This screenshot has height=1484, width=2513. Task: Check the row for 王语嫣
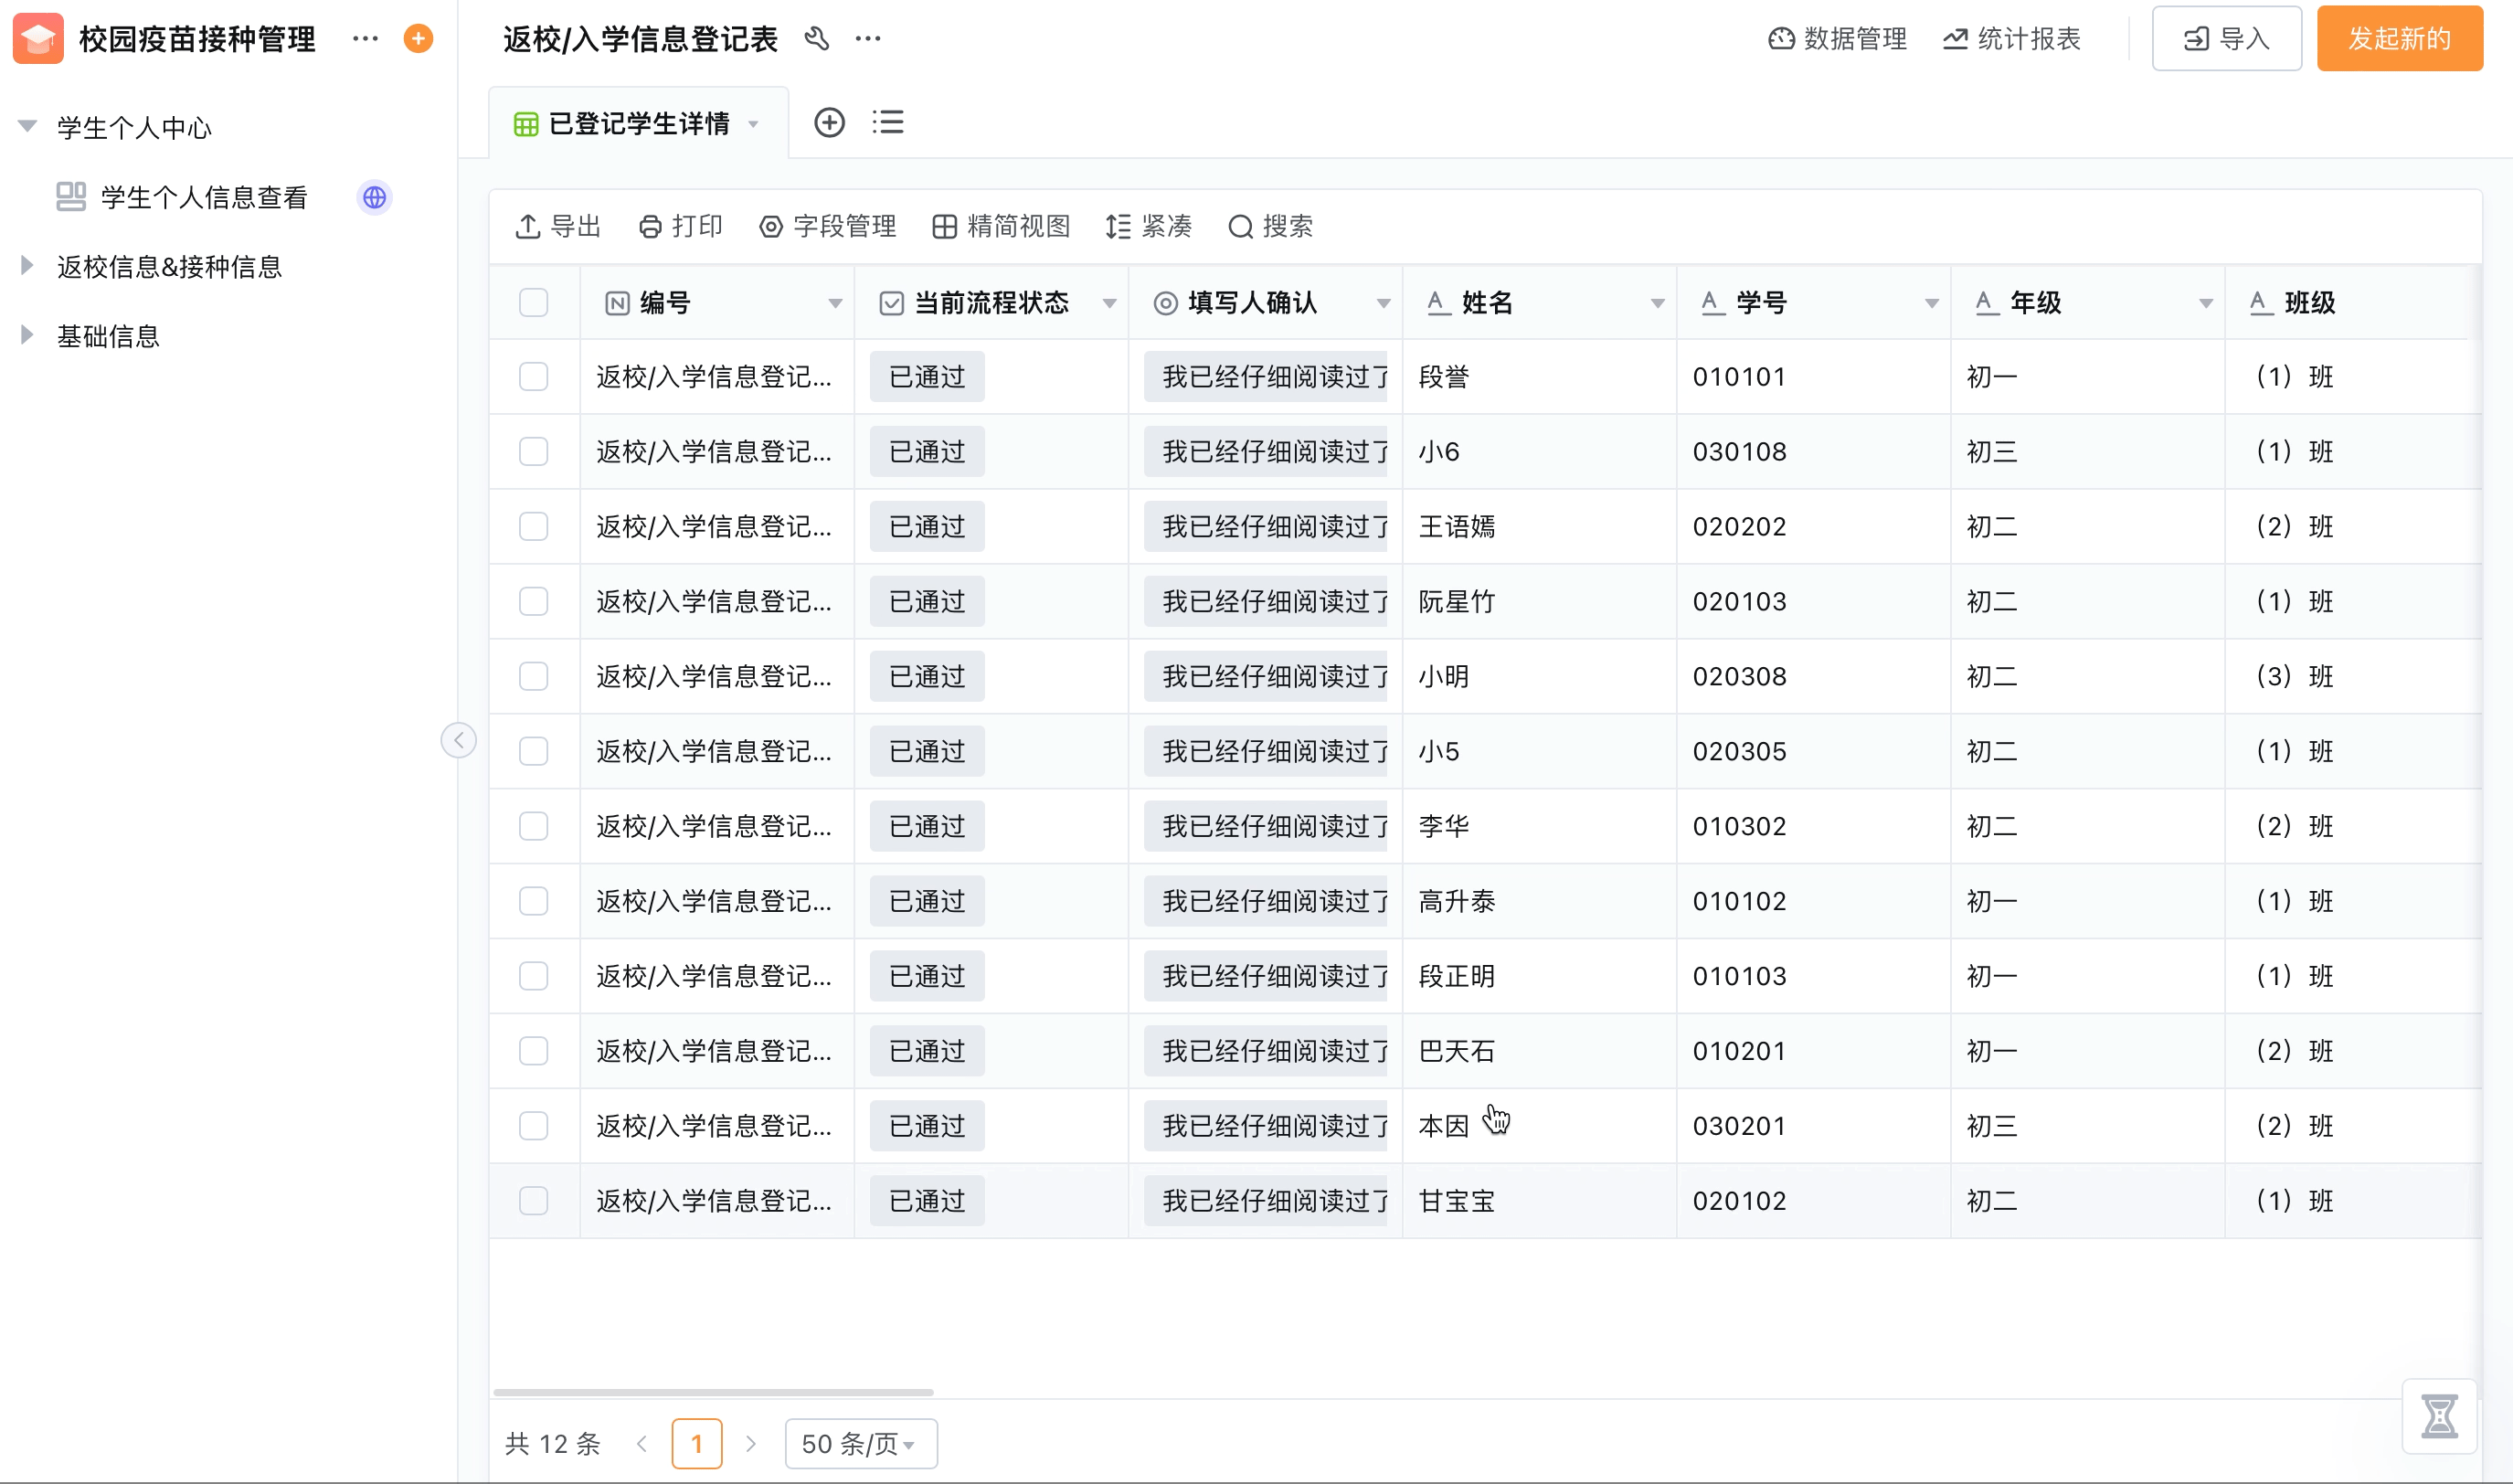(x=533, y=526)
